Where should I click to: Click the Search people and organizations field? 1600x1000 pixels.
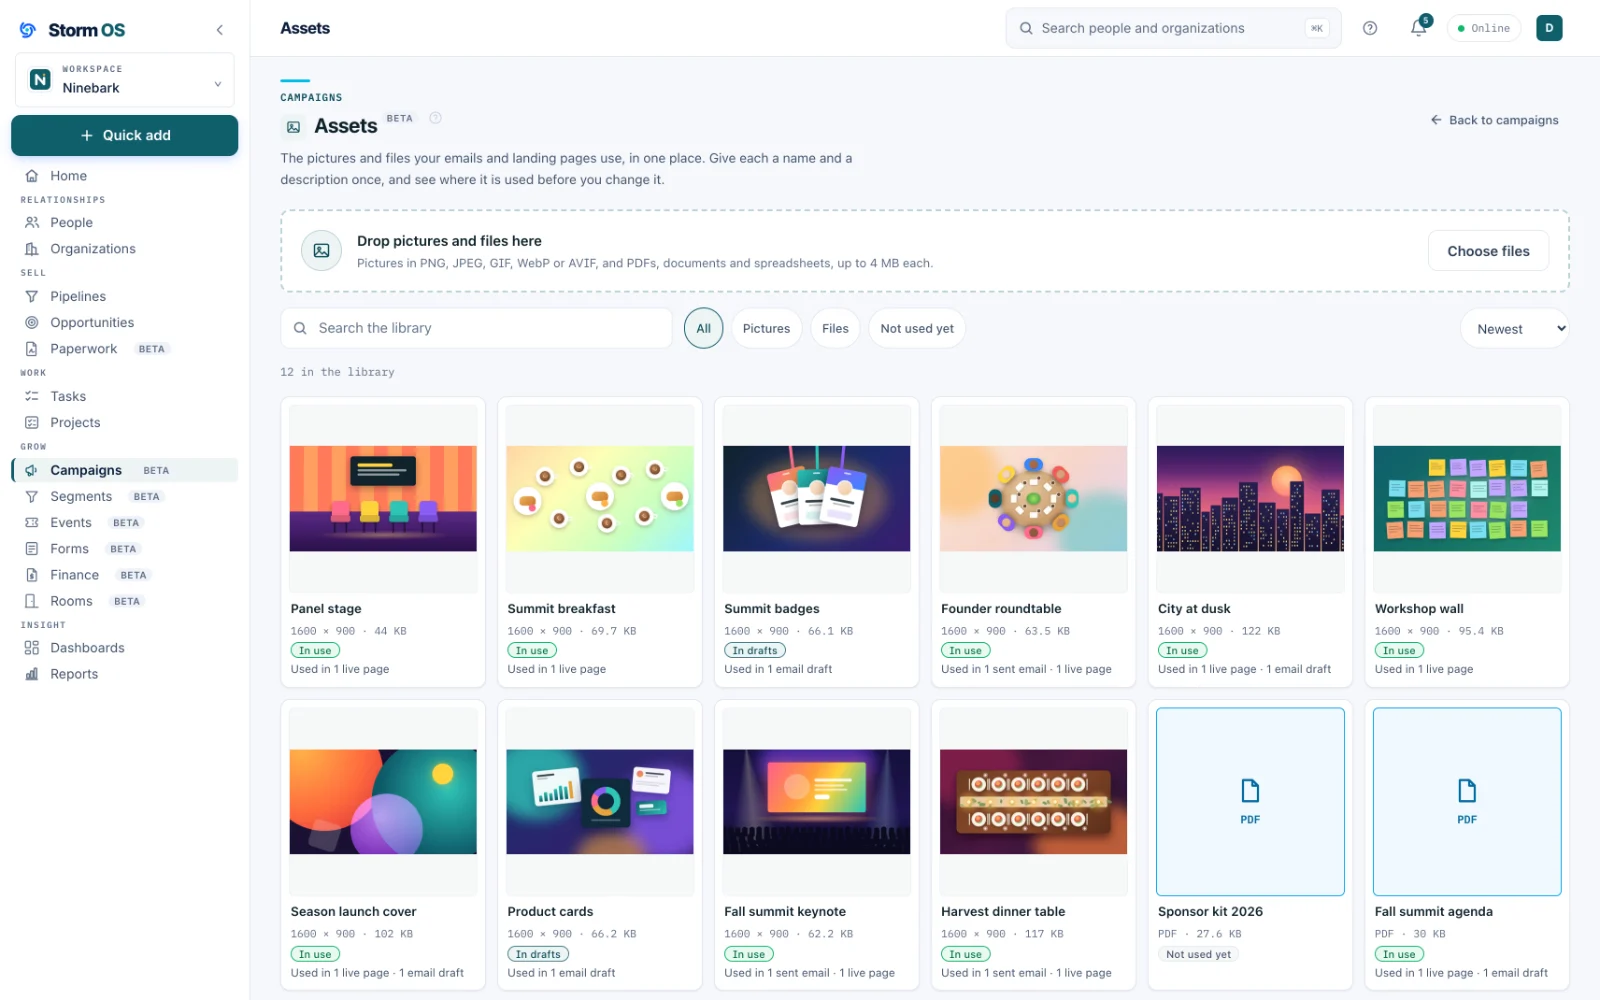coord(1173,28)
